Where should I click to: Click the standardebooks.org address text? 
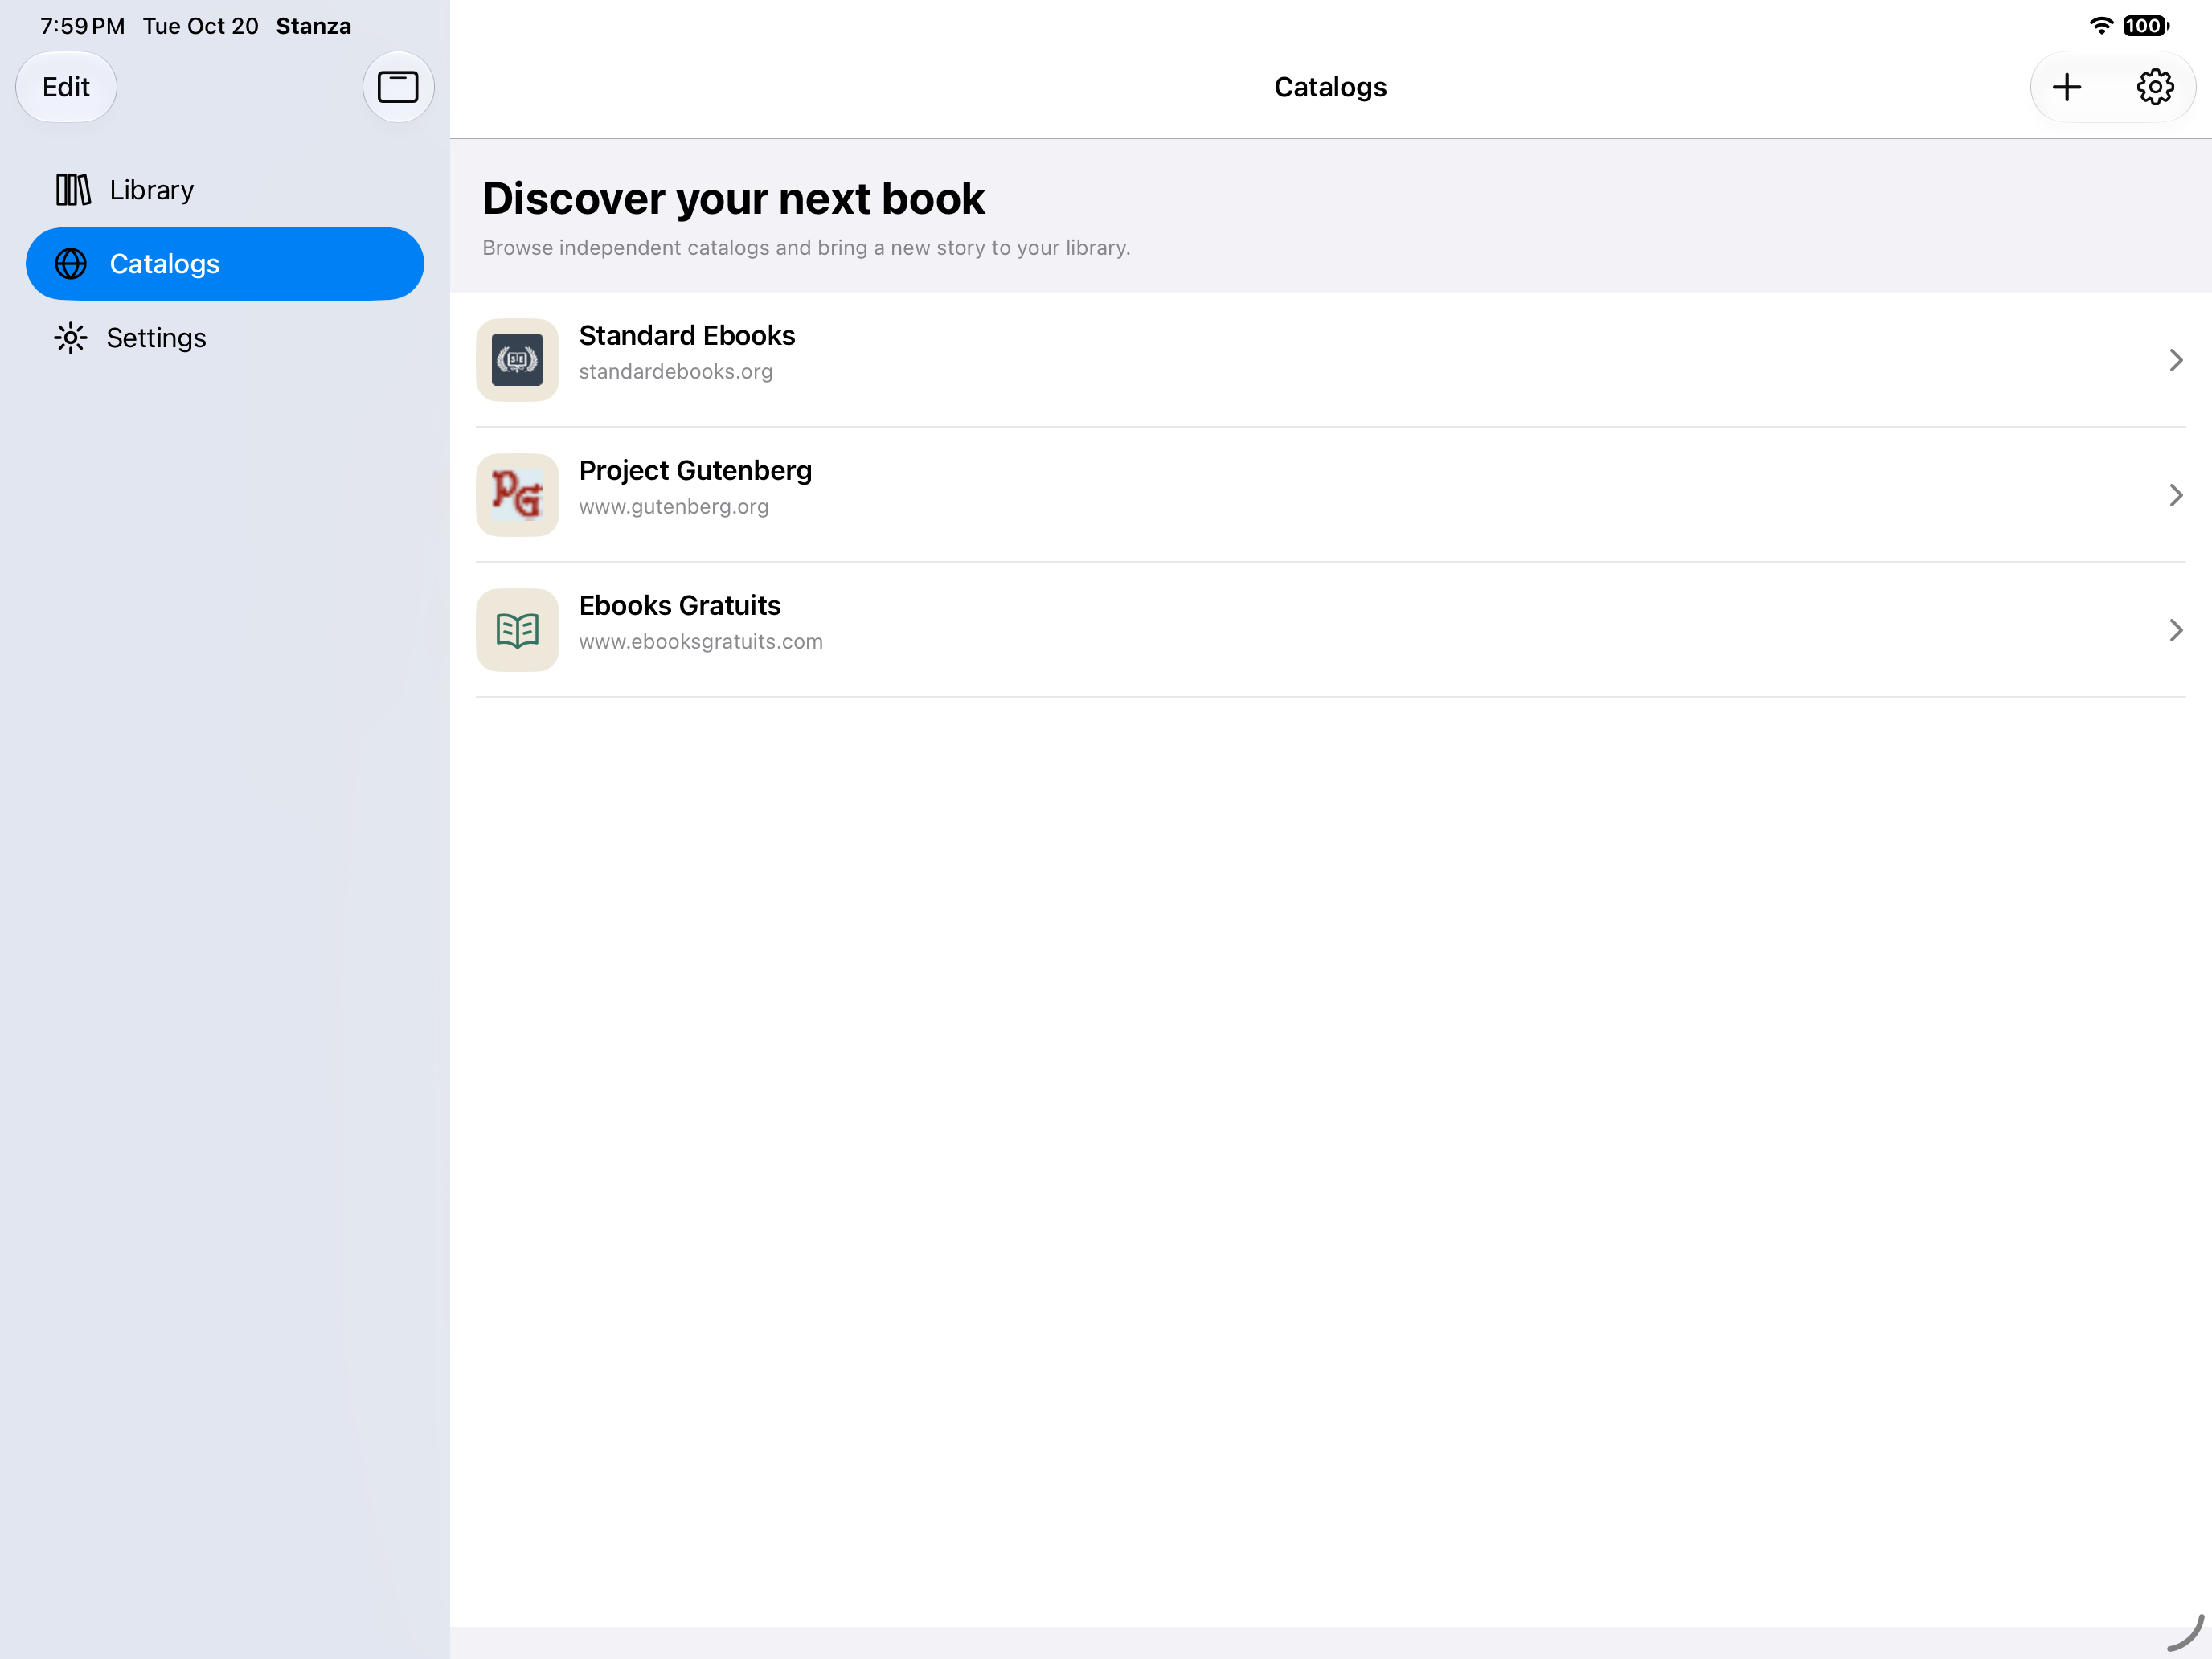tap(676, 372)
